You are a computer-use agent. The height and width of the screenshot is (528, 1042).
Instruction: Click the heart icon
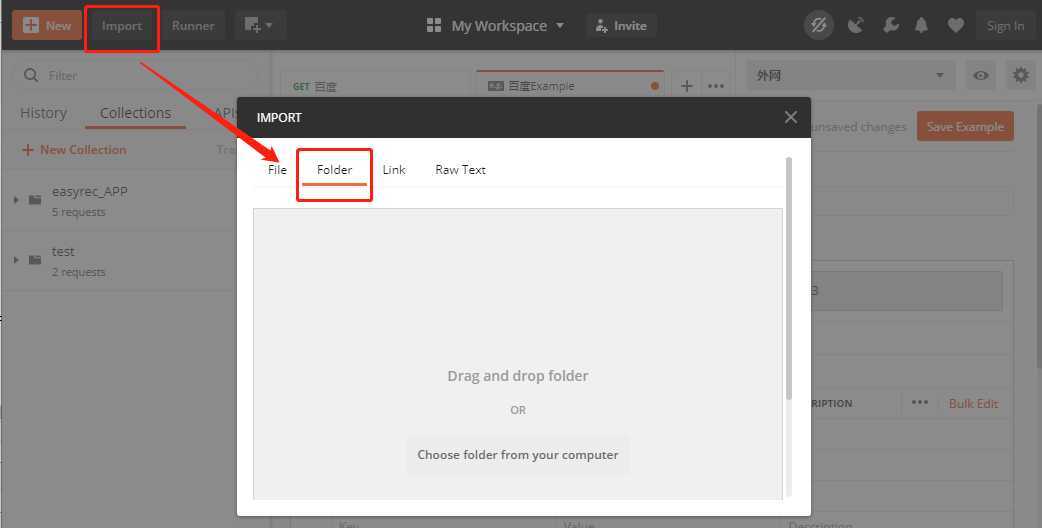(956, 26)
